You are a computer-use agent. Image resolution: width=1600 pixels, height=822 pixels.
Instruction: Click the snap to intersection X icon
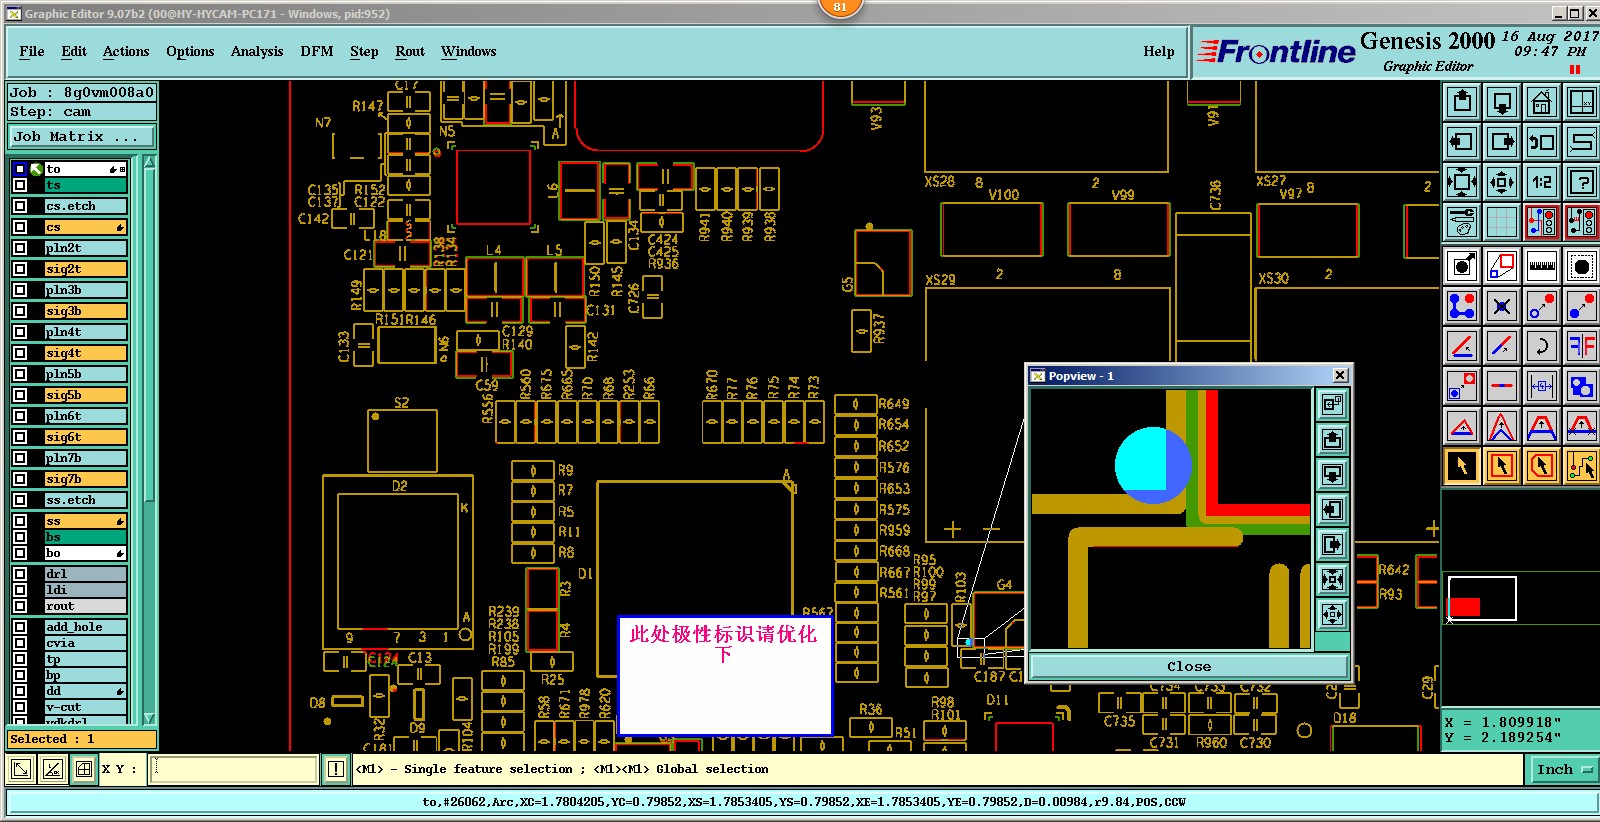[1502, 306]
